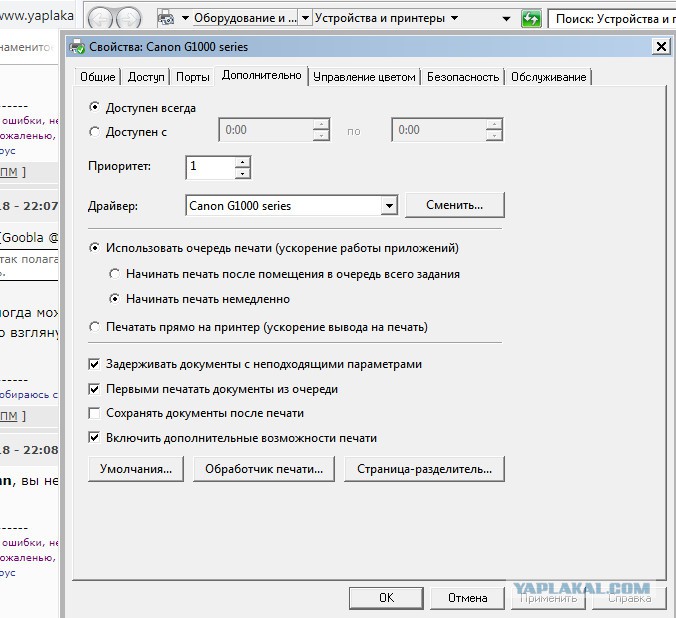
Task: Choose 'Начинать печать после помещения в очередь всего задания'
Action: tap(114, 274)
